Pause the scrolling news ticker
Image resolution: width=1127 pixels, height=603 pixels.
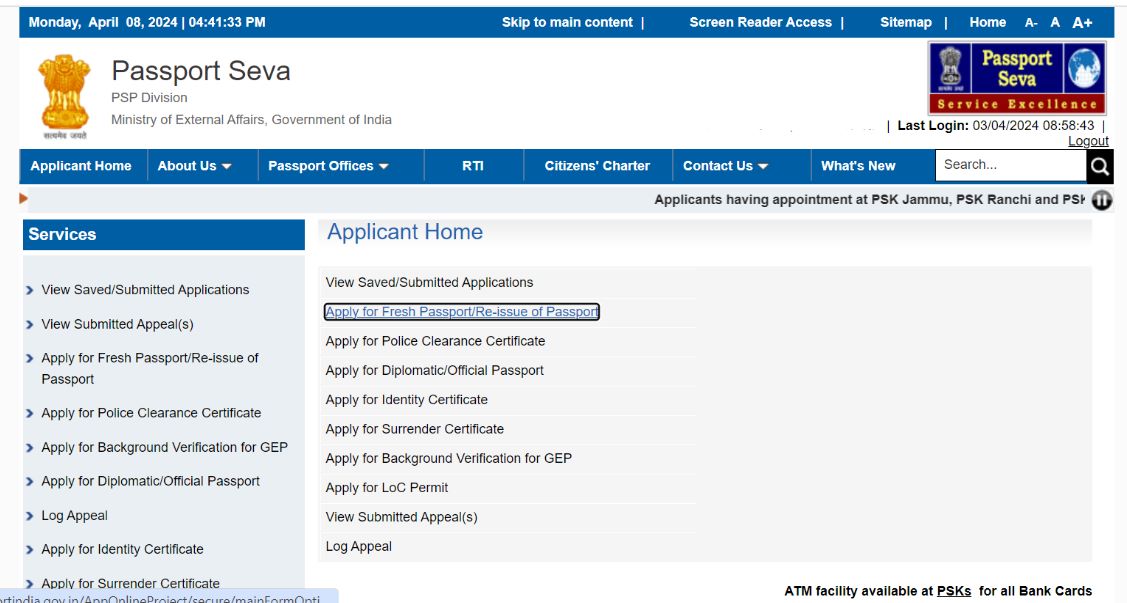1101,200
